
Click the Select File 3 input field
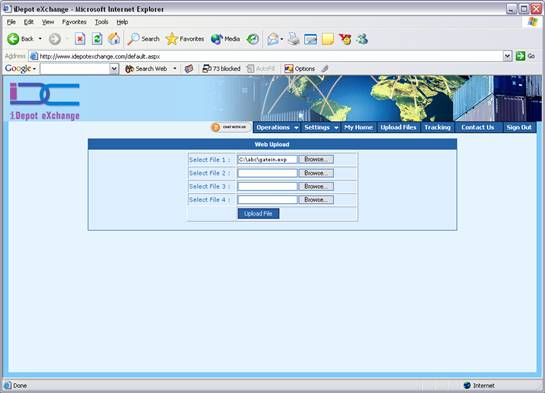coord(268,187)
